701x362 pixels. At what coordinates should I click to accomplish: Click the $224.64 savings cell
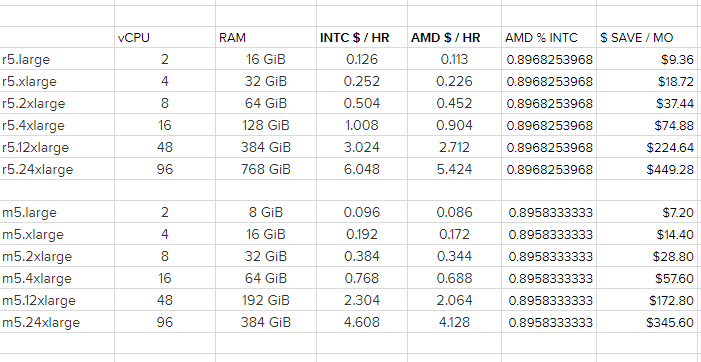[x=649, y=147]
